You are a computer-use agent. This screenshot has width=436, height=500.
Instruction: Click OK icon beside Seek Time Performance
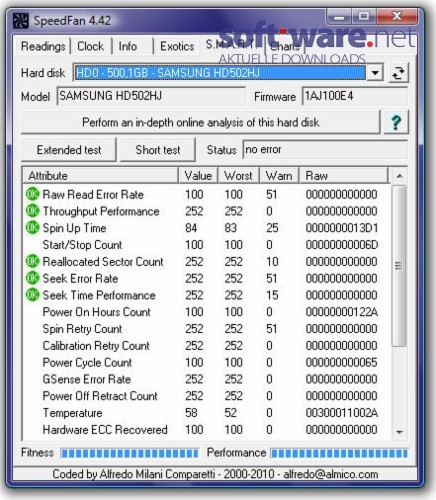[x=32, y=295]
